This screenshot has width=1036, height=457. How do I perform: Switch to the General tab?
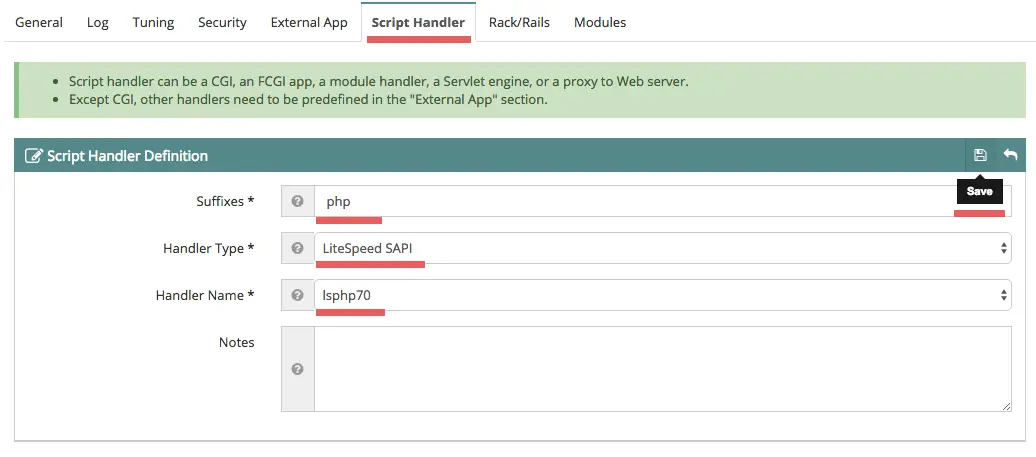coord(39,22)
